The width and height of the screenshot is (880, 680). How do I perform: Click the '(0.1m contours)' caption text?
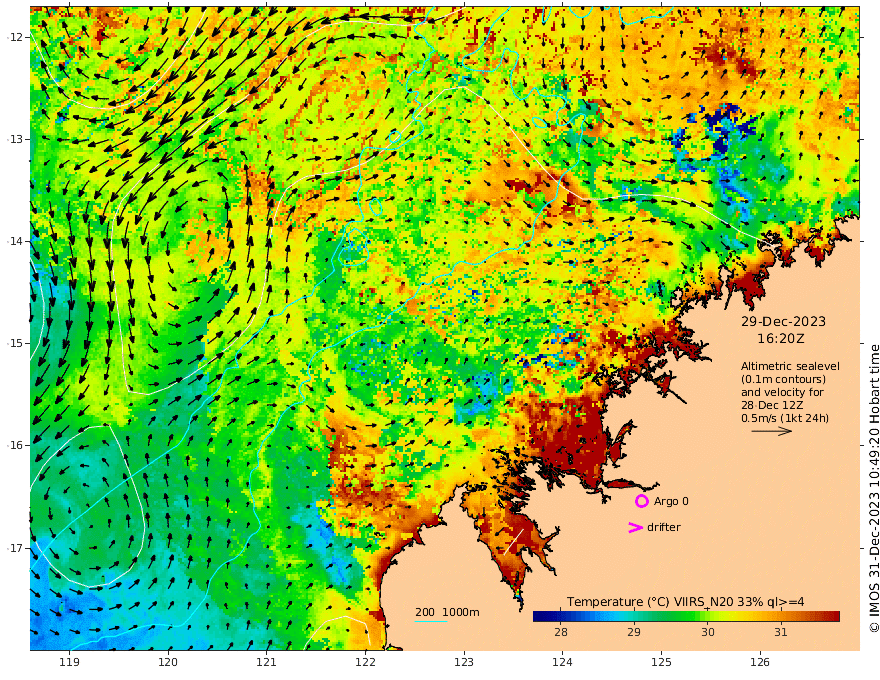tap(783, 379)
